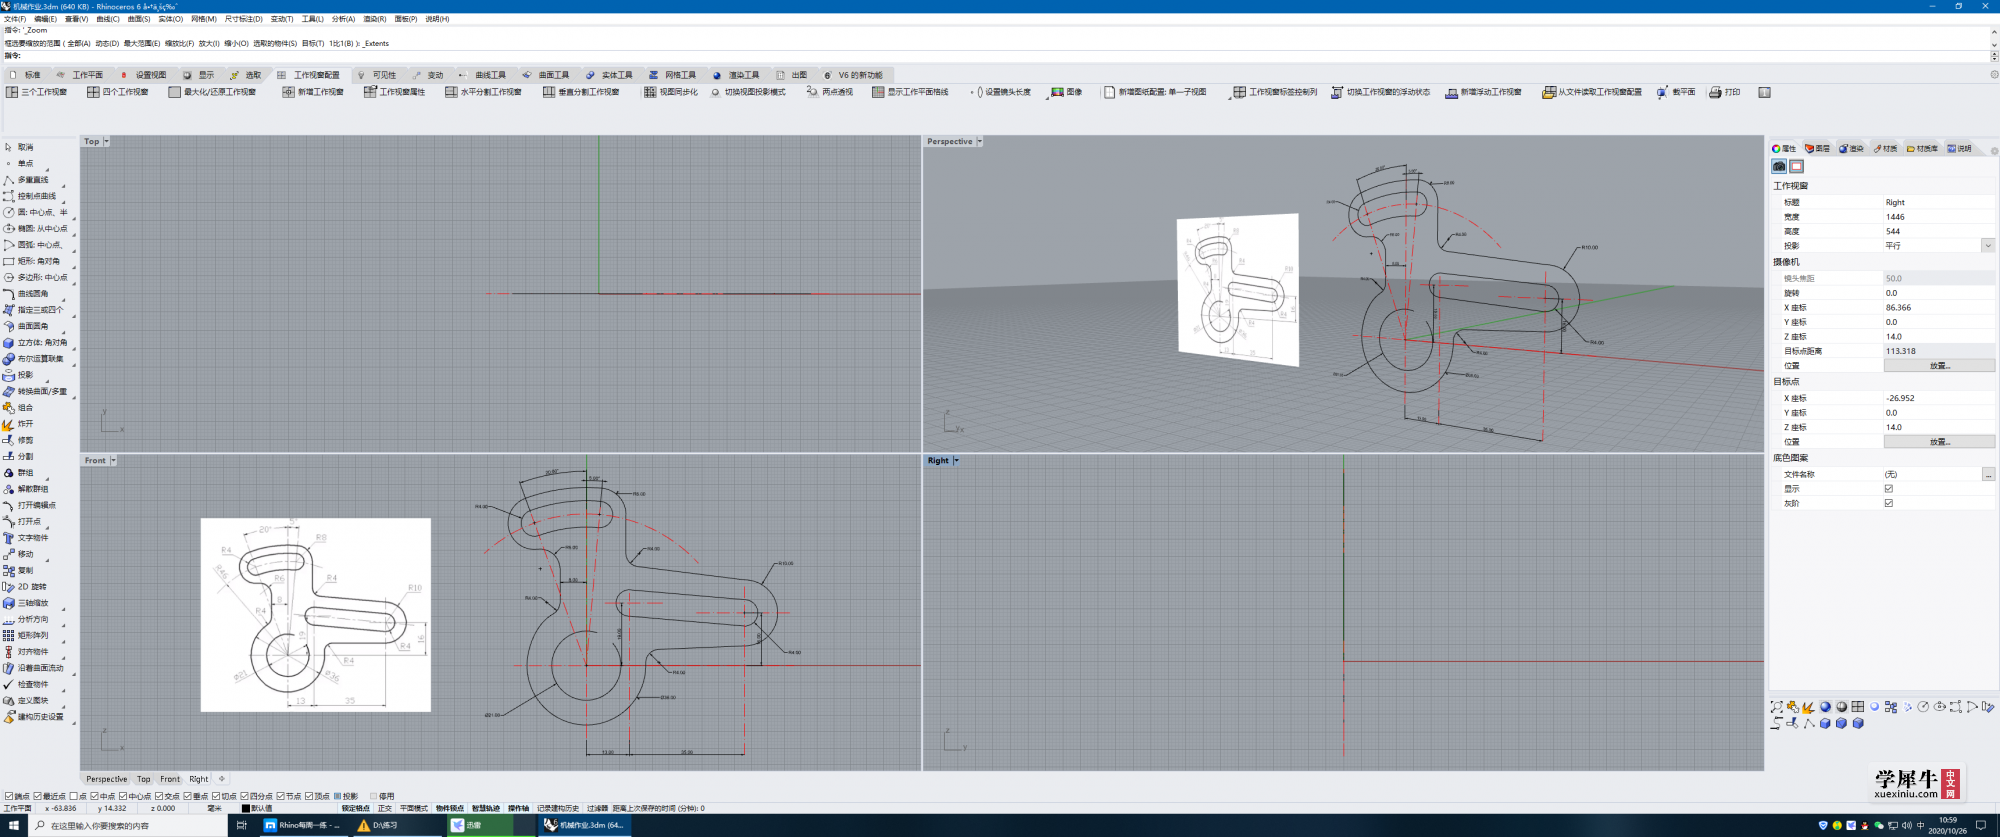Open the Right viewport title dropdown arrow
Screen dimensions: 2000x837
point(956,460)
